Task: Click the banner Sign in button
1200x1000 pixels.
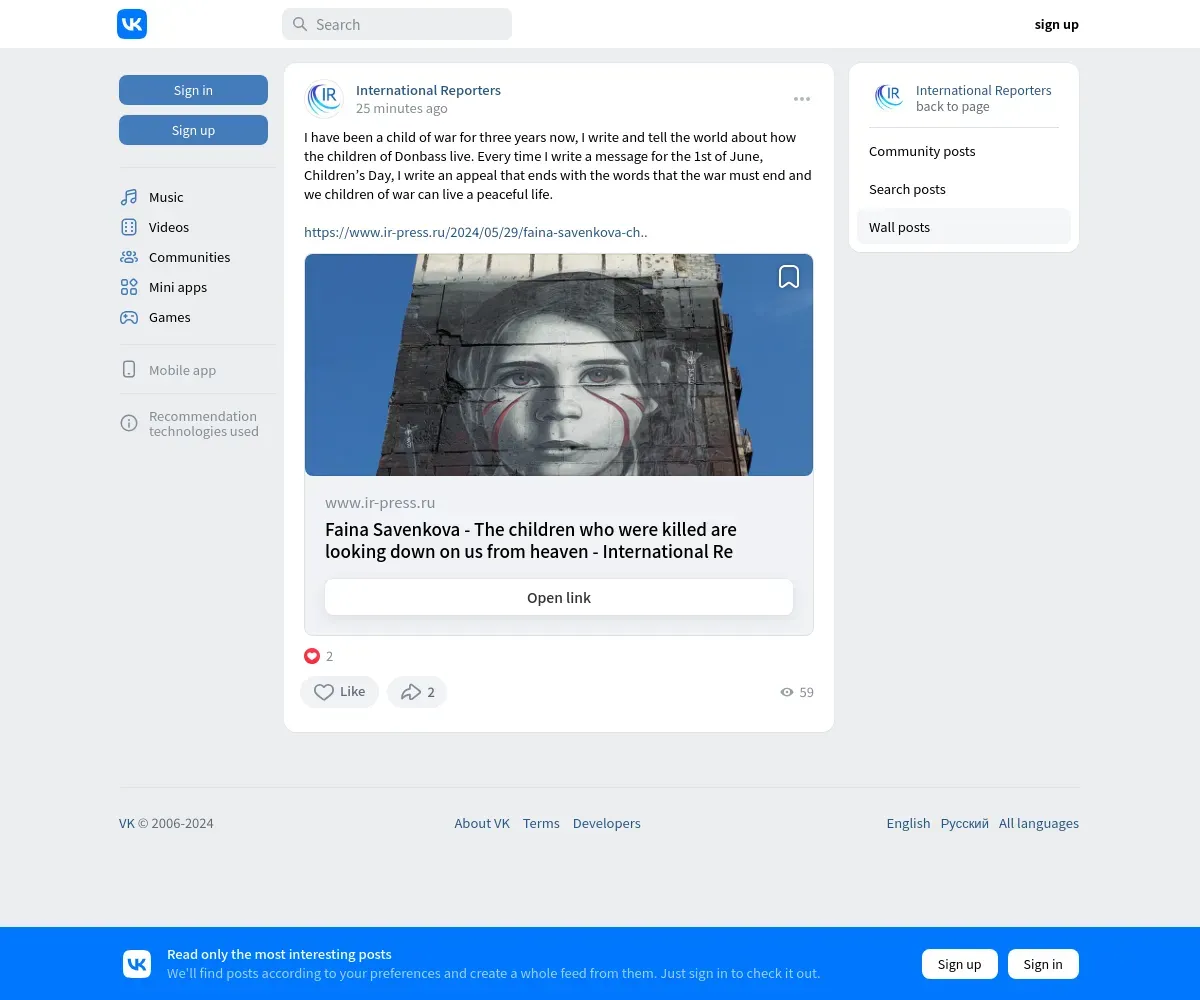Action: click(1043, 964)
